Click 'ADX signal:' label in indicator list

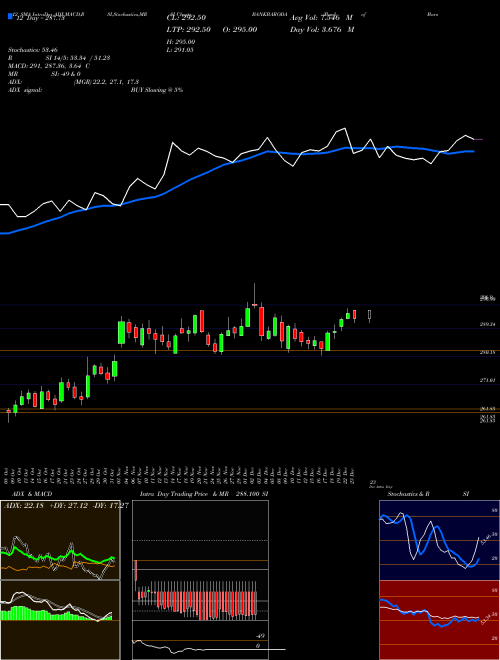25,90
